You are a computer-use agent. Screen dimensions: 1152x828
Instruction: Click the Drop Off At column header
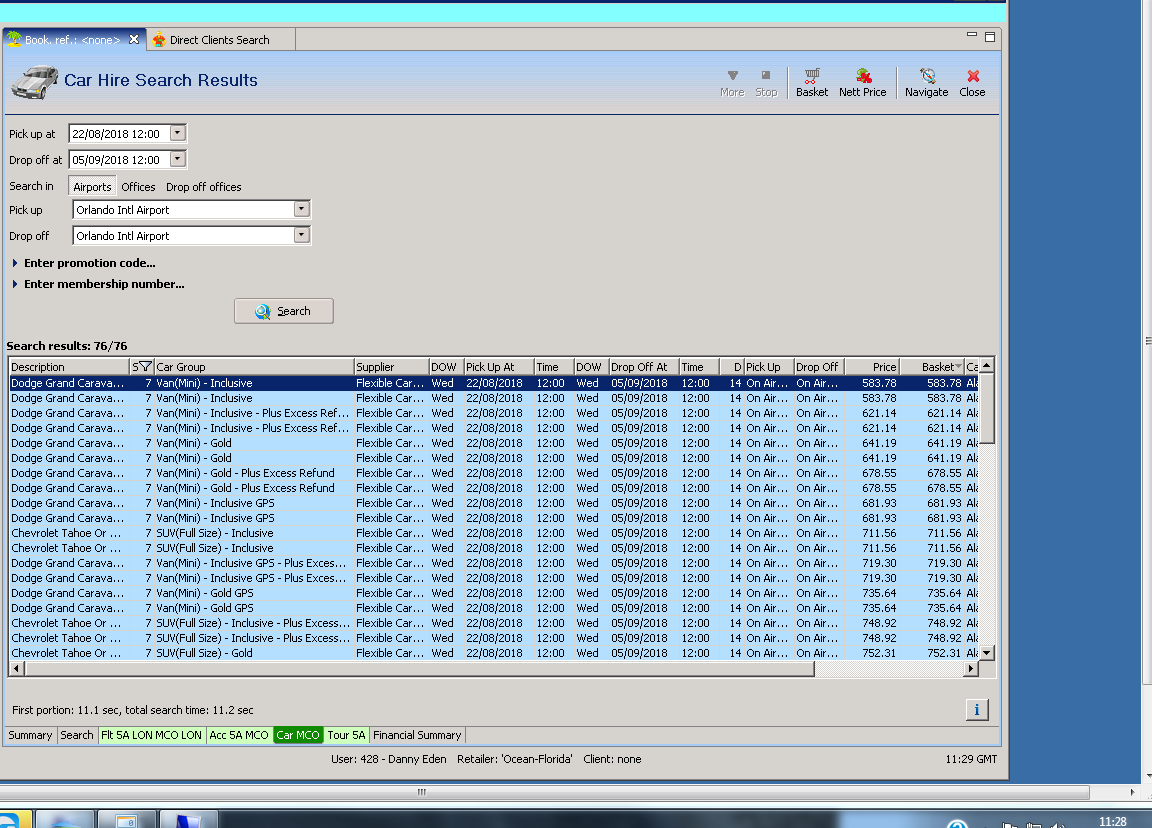pos(644,367)
